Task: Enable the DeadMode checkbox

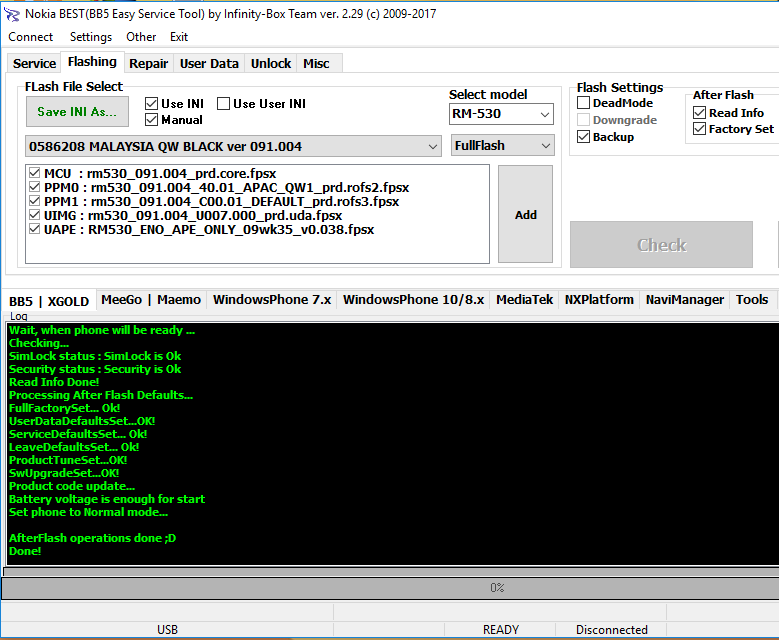Action: (584, 103)
